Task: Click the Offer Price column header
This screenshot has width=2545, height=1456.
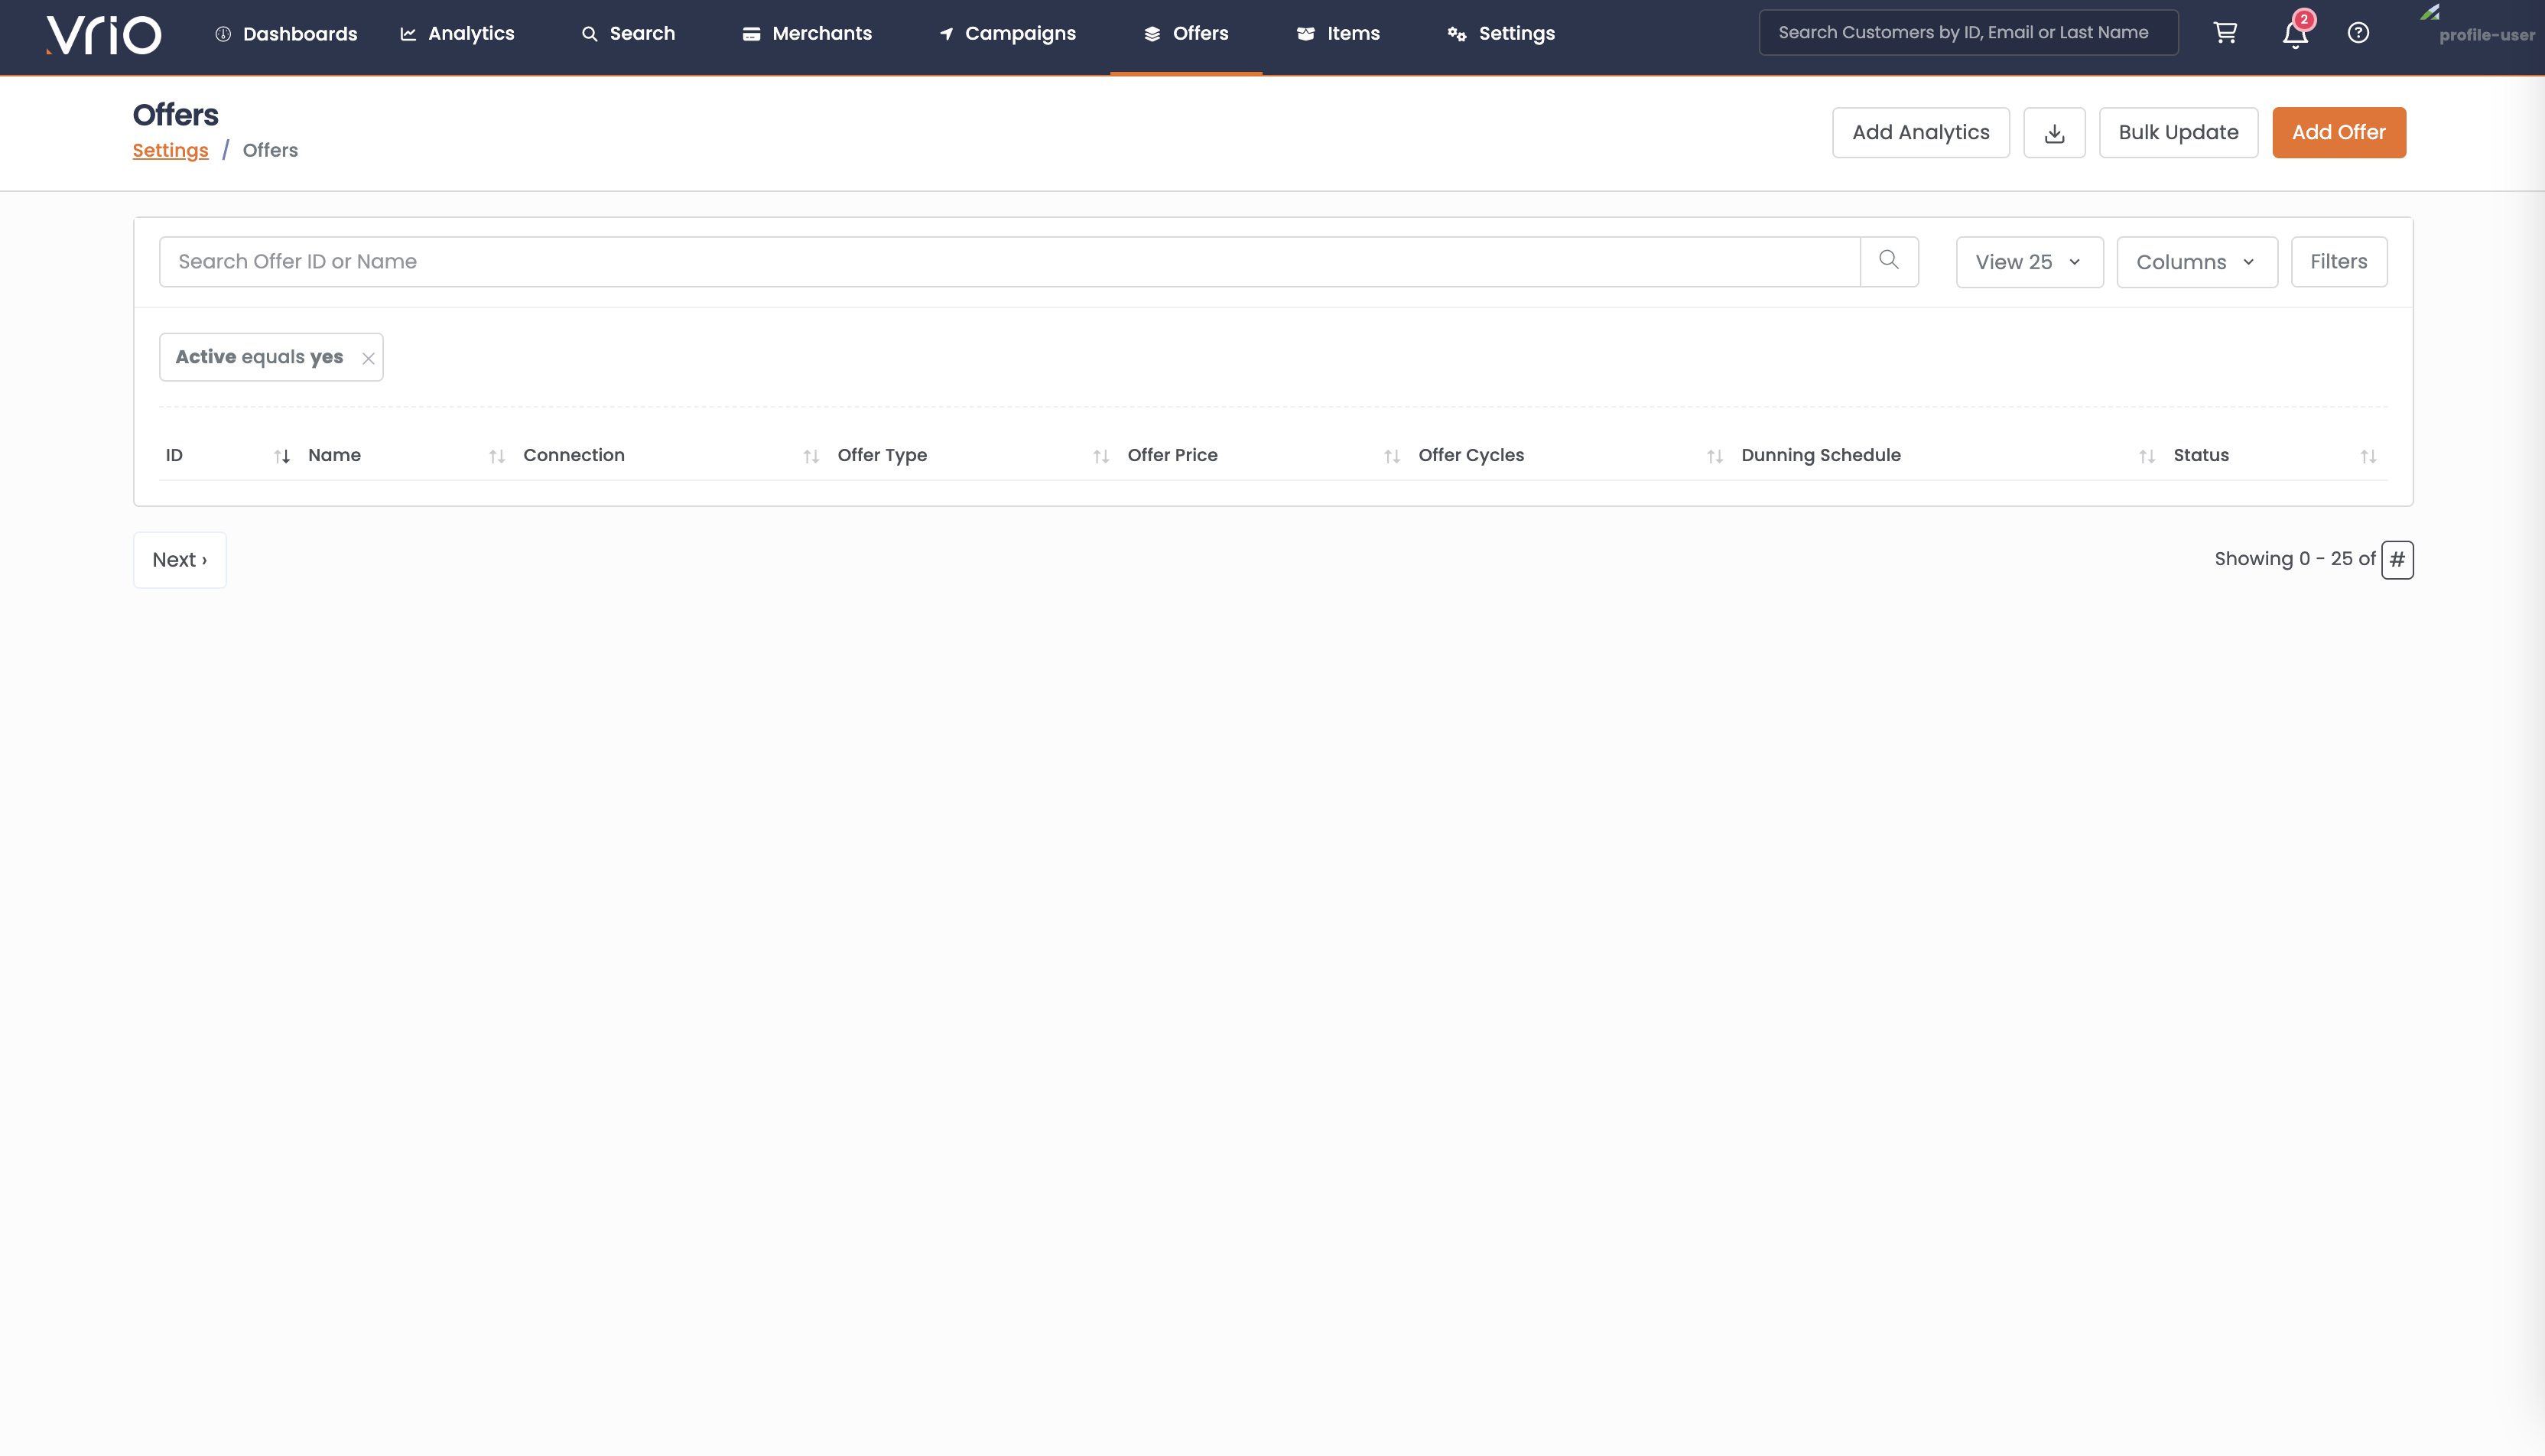Action: (x=1172, y=456)
